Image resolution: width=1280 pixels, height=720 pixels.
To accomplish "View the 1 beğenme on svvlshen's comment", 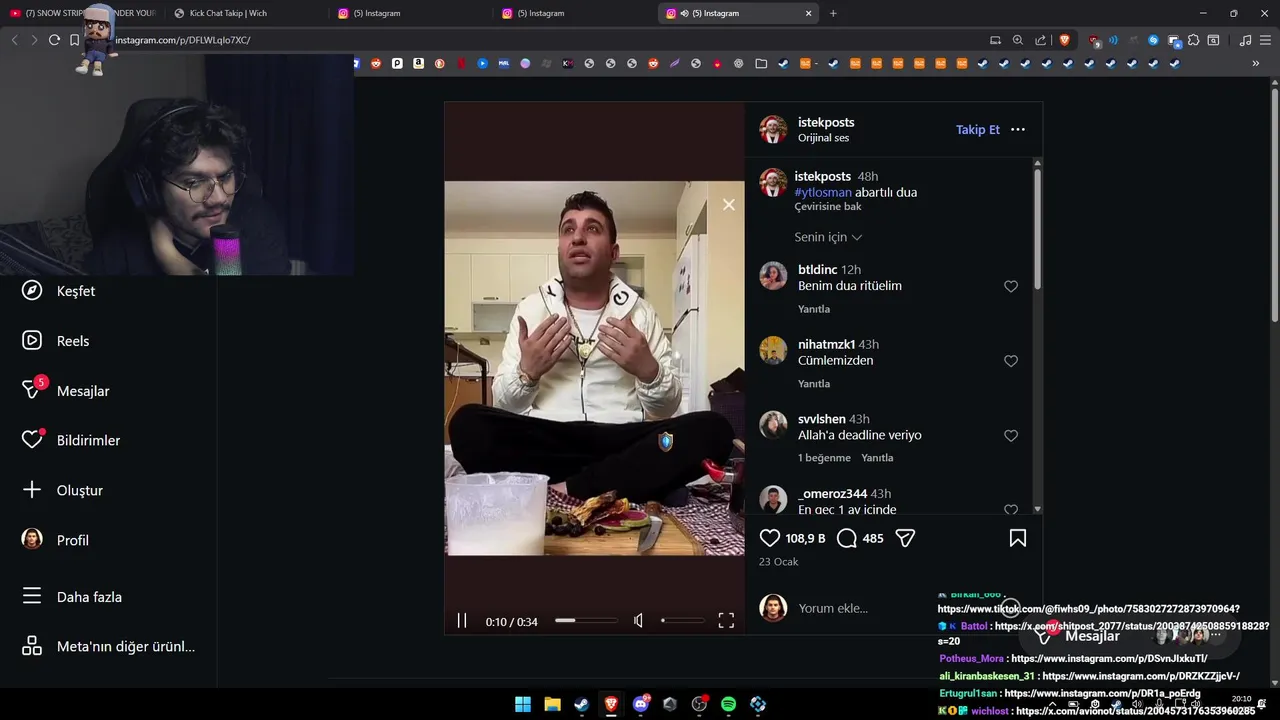I will click(824, 458).
